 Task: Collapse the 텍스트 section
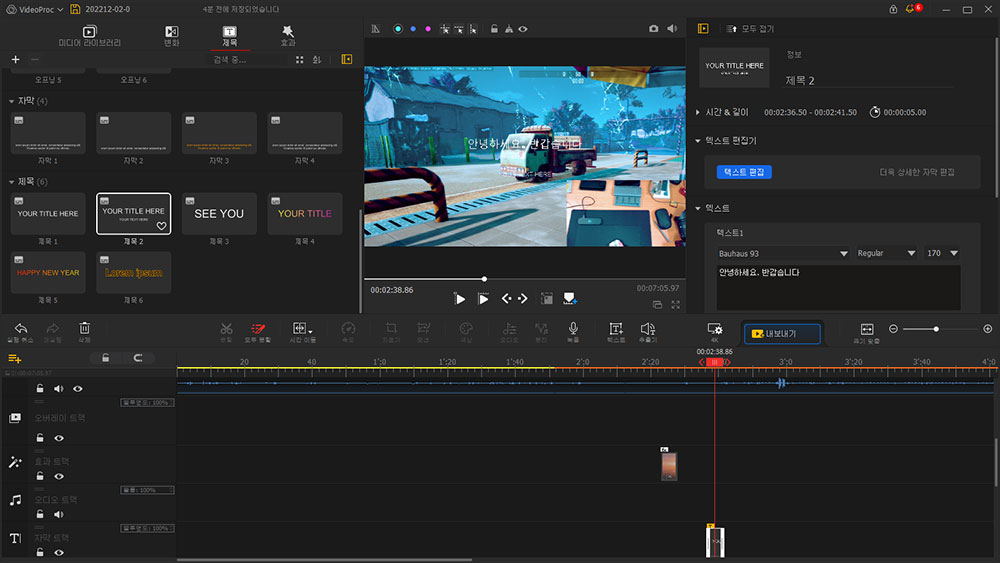click(x=698, y=208)
